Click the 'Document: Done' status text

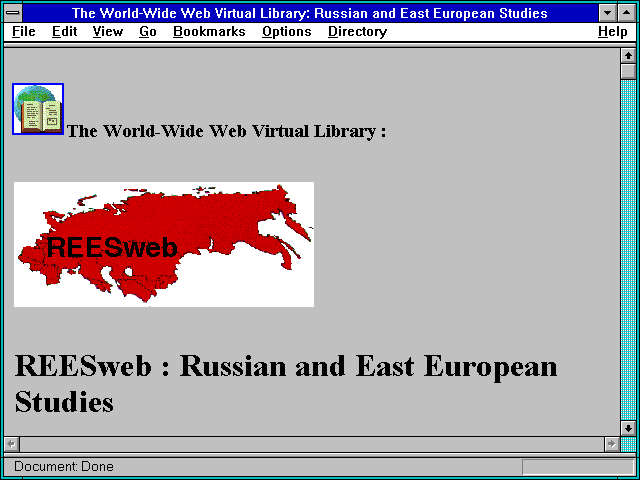click(64, 467)
